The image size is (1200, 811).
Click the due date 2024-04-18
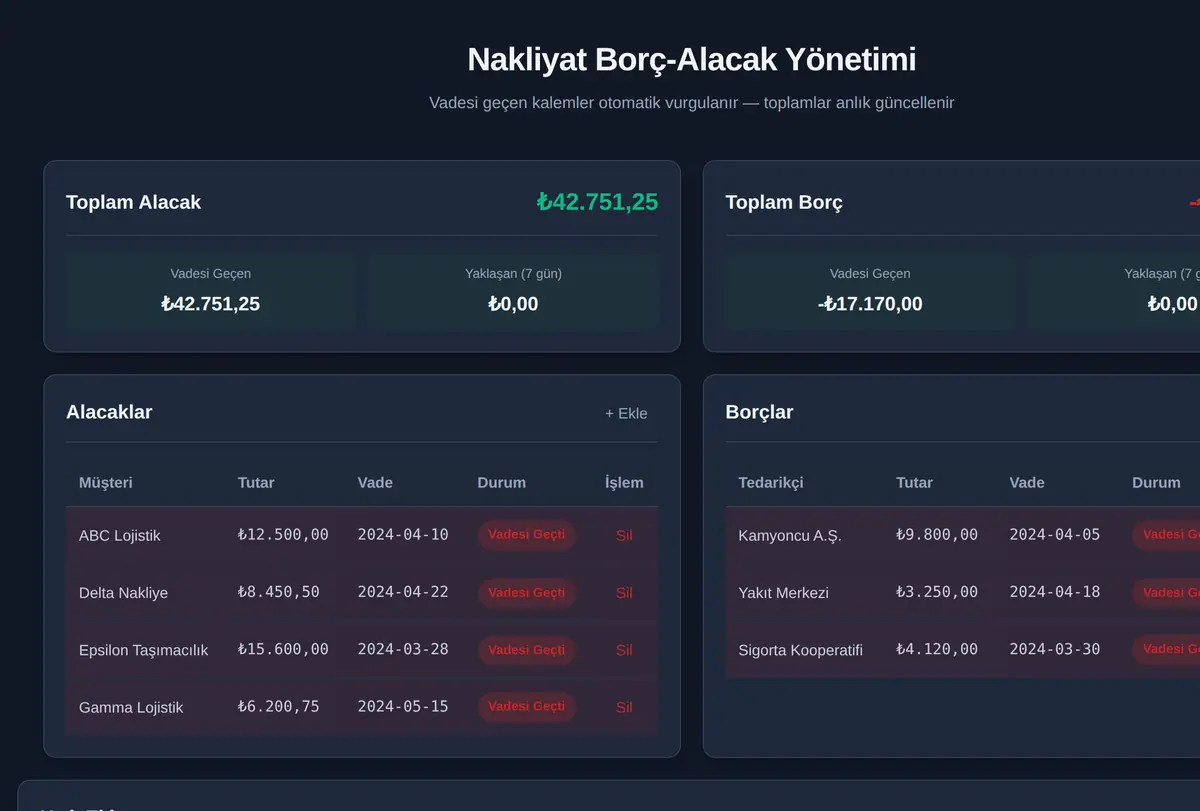(x=1055, y=592)
